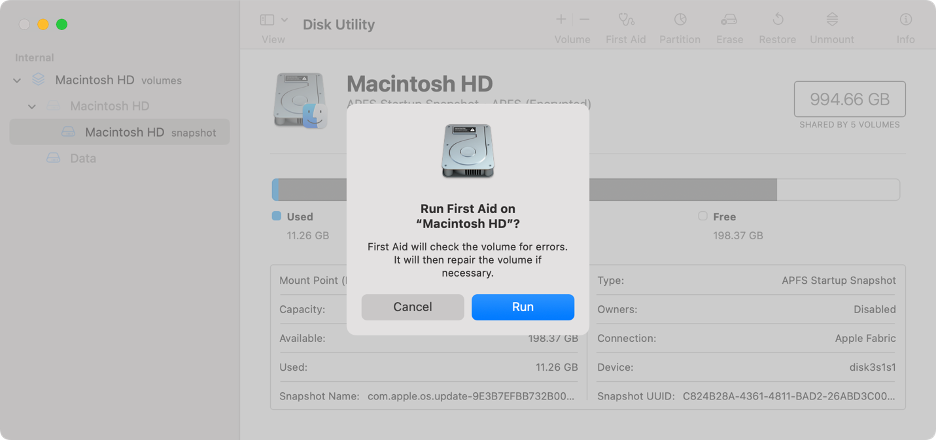Click the hard drive icon in dialog

point(468,150)
